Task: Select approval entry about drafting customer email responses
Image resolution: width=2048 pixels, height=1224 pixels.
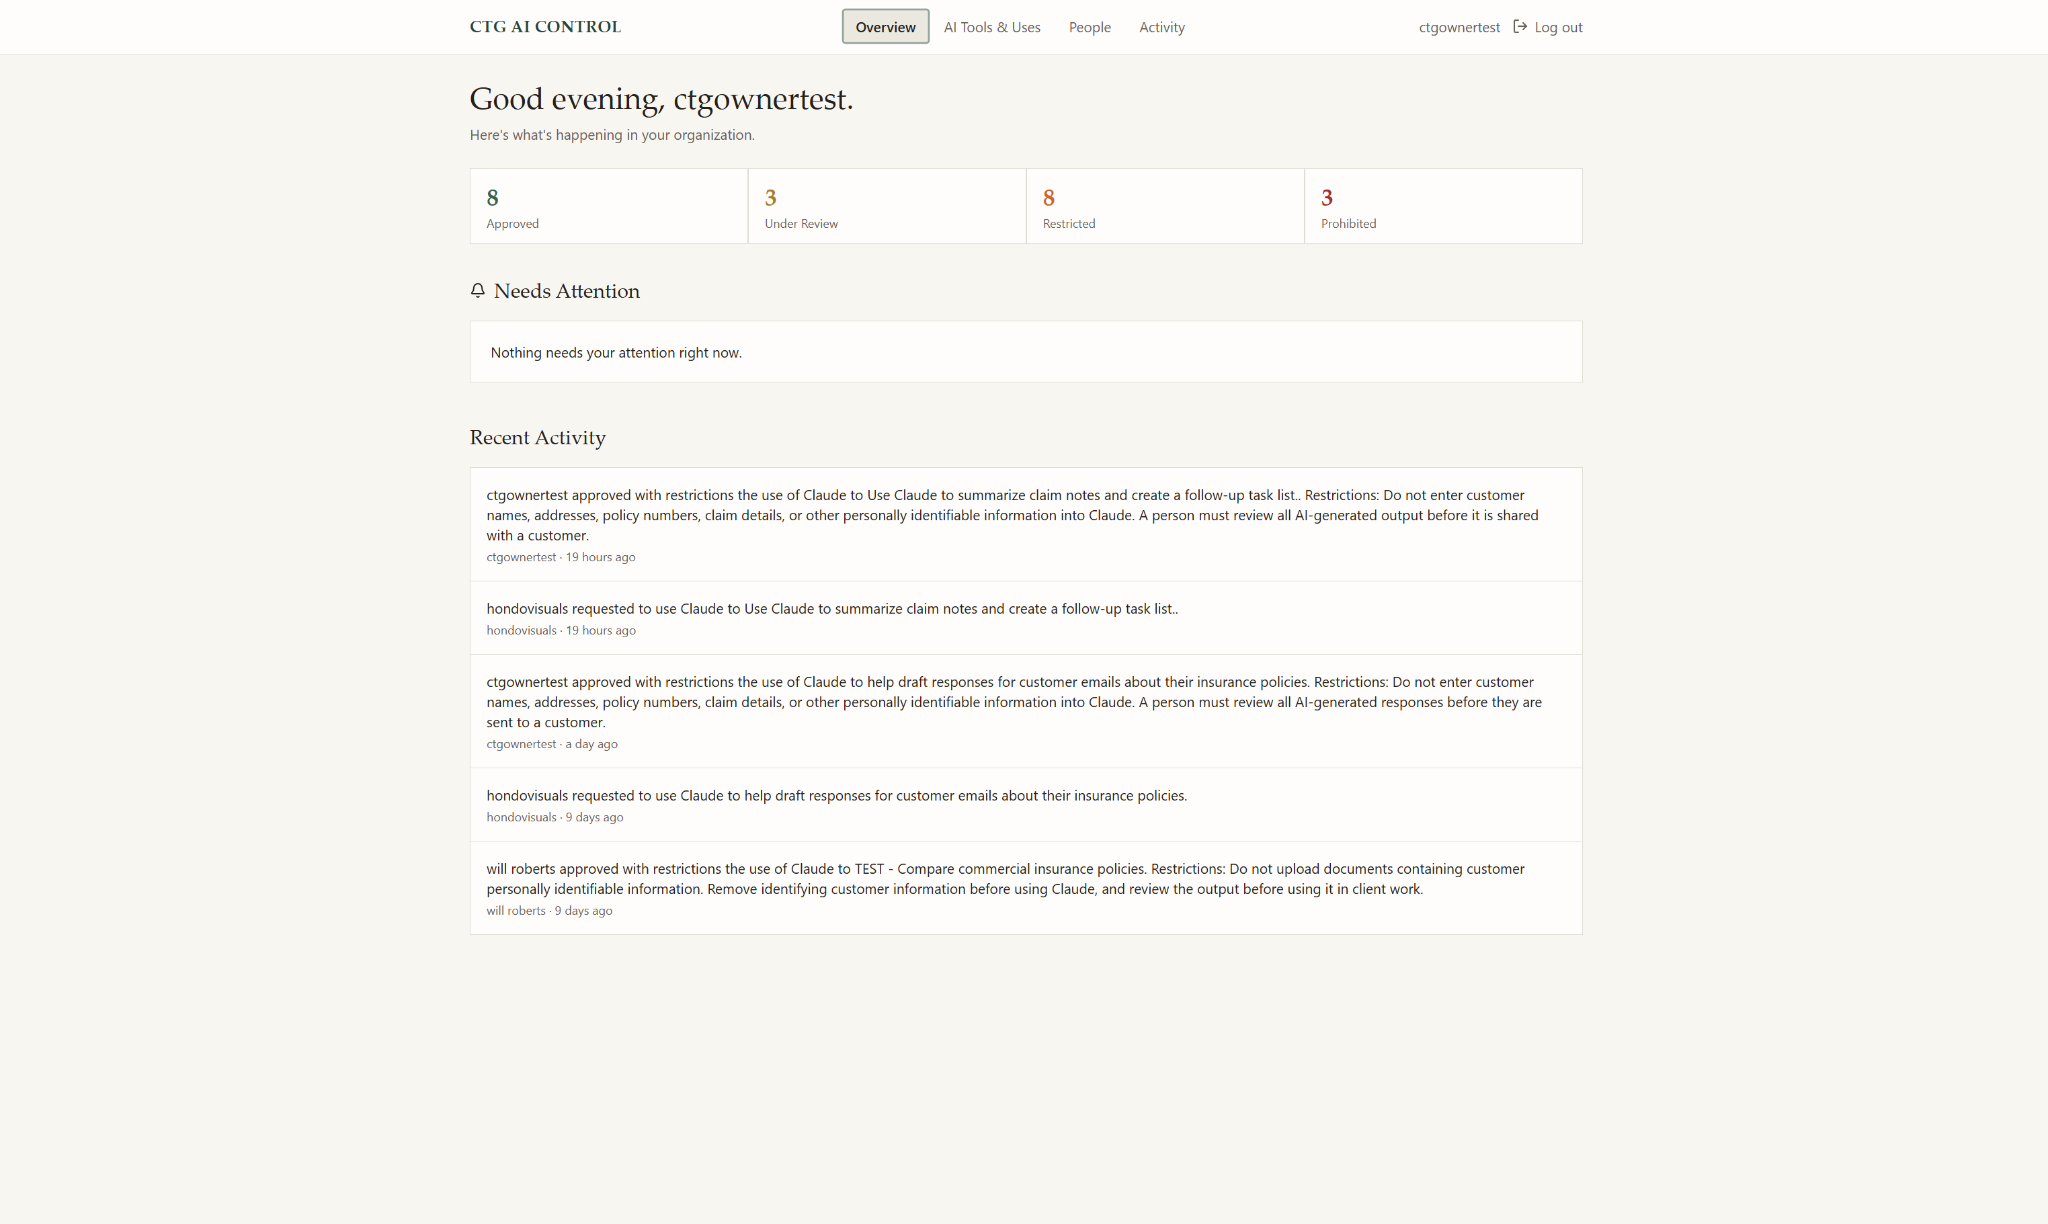Action: click(x=1026, y=711)
